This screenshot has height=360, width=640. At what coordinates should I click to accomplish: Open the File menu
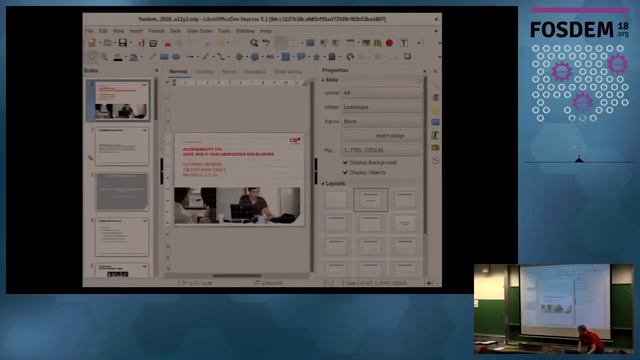[x=89, y=31]
